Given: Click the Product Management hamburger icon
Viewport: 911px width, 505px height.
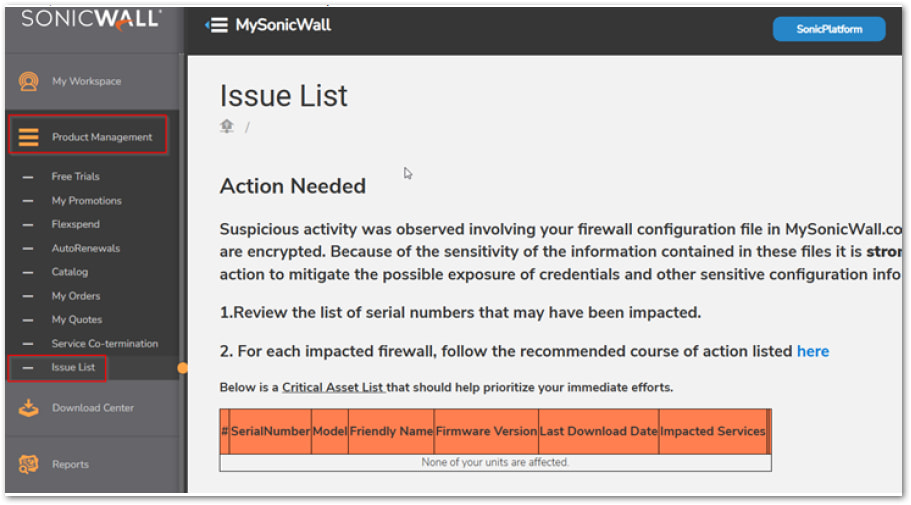Looking at the screenshot, I should (28, 137).
